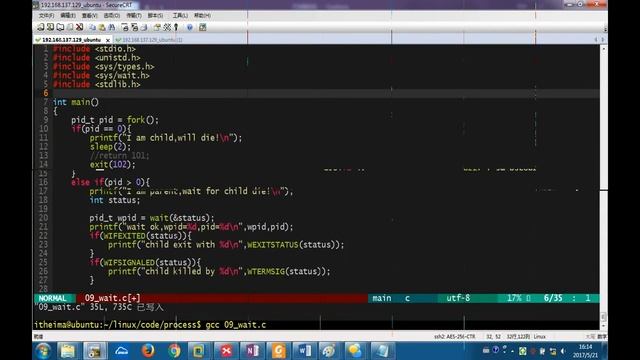
Task: Open Global Options gear icon in the toolbar
Action: 167,27
